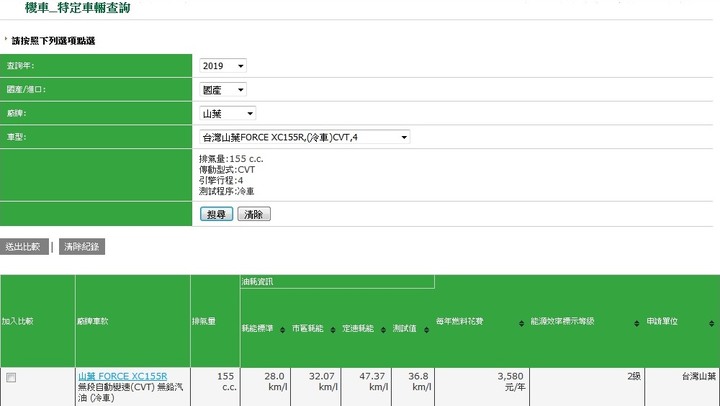This screenshot has width=720, height=406.
Task: Click the 送出比較 submit comparison button
Action: coord(24,247)
